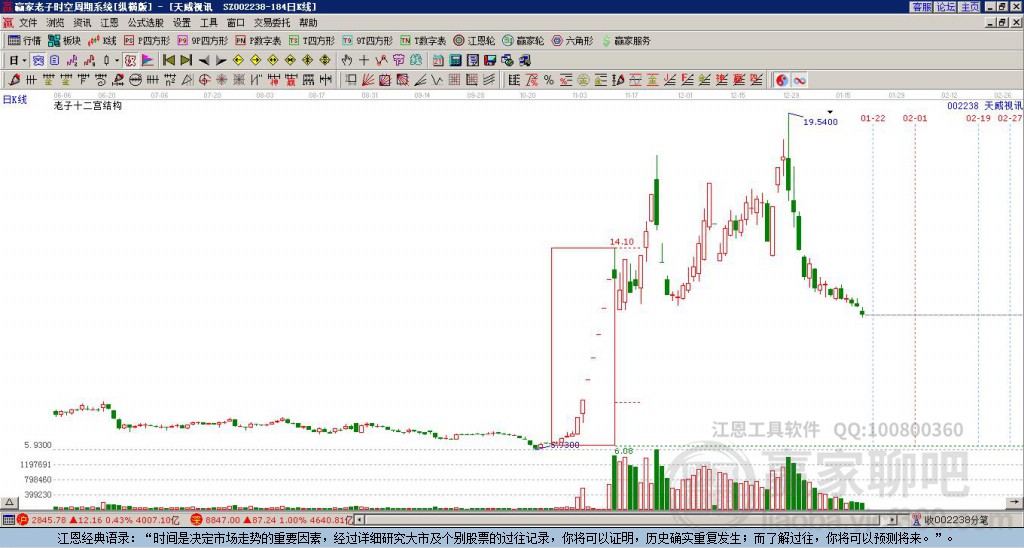
Task: Click the up triangle button beside volume panel
Action: [x=8, y=502]
